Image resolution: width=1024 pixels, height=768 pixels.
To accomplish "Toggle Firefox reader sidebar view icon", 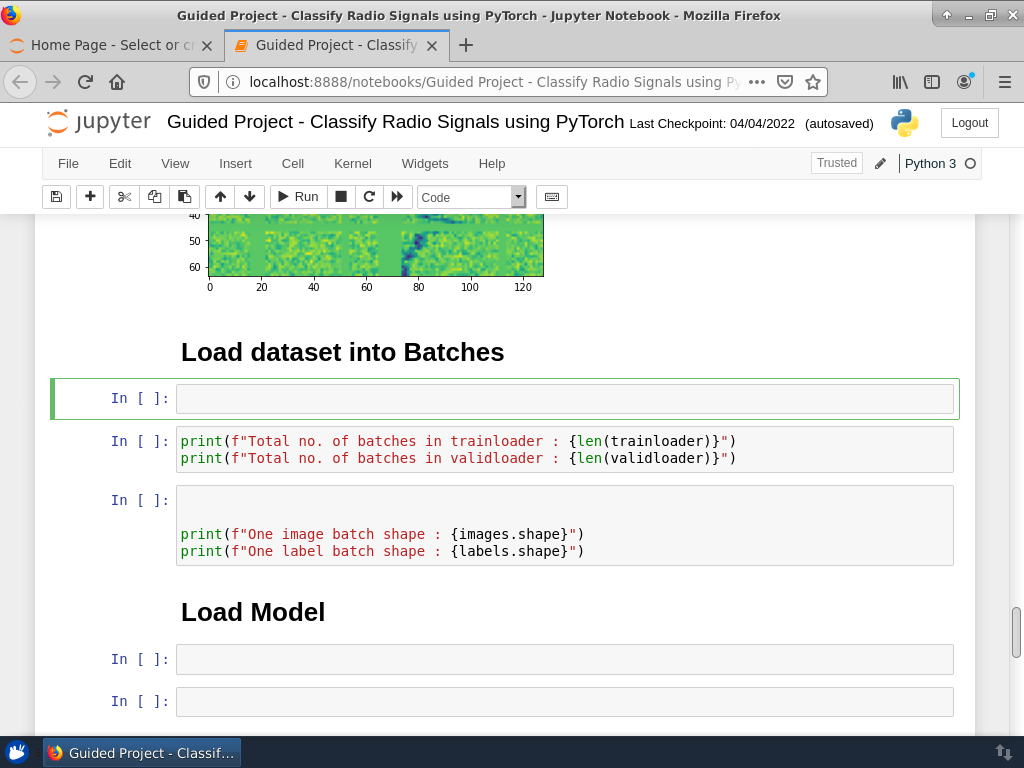I will click(932, 82).
